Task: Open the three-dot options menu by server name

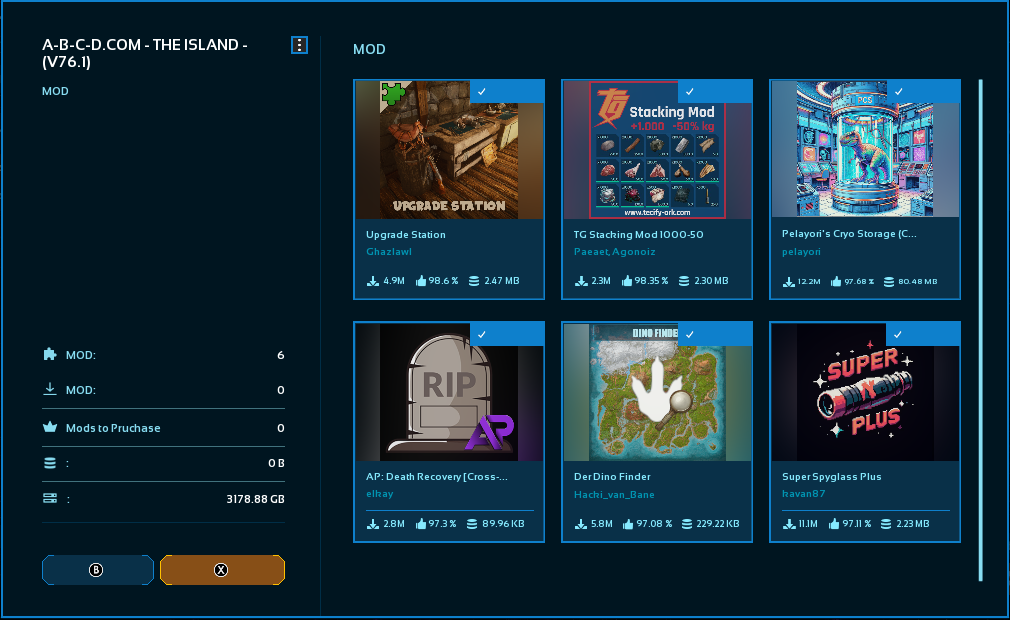Action: (299, 45)
